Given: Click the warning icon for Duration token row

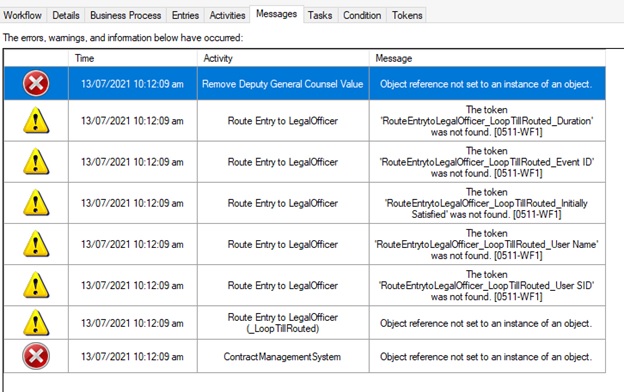Looking at the screenshot, I should 36,120.
